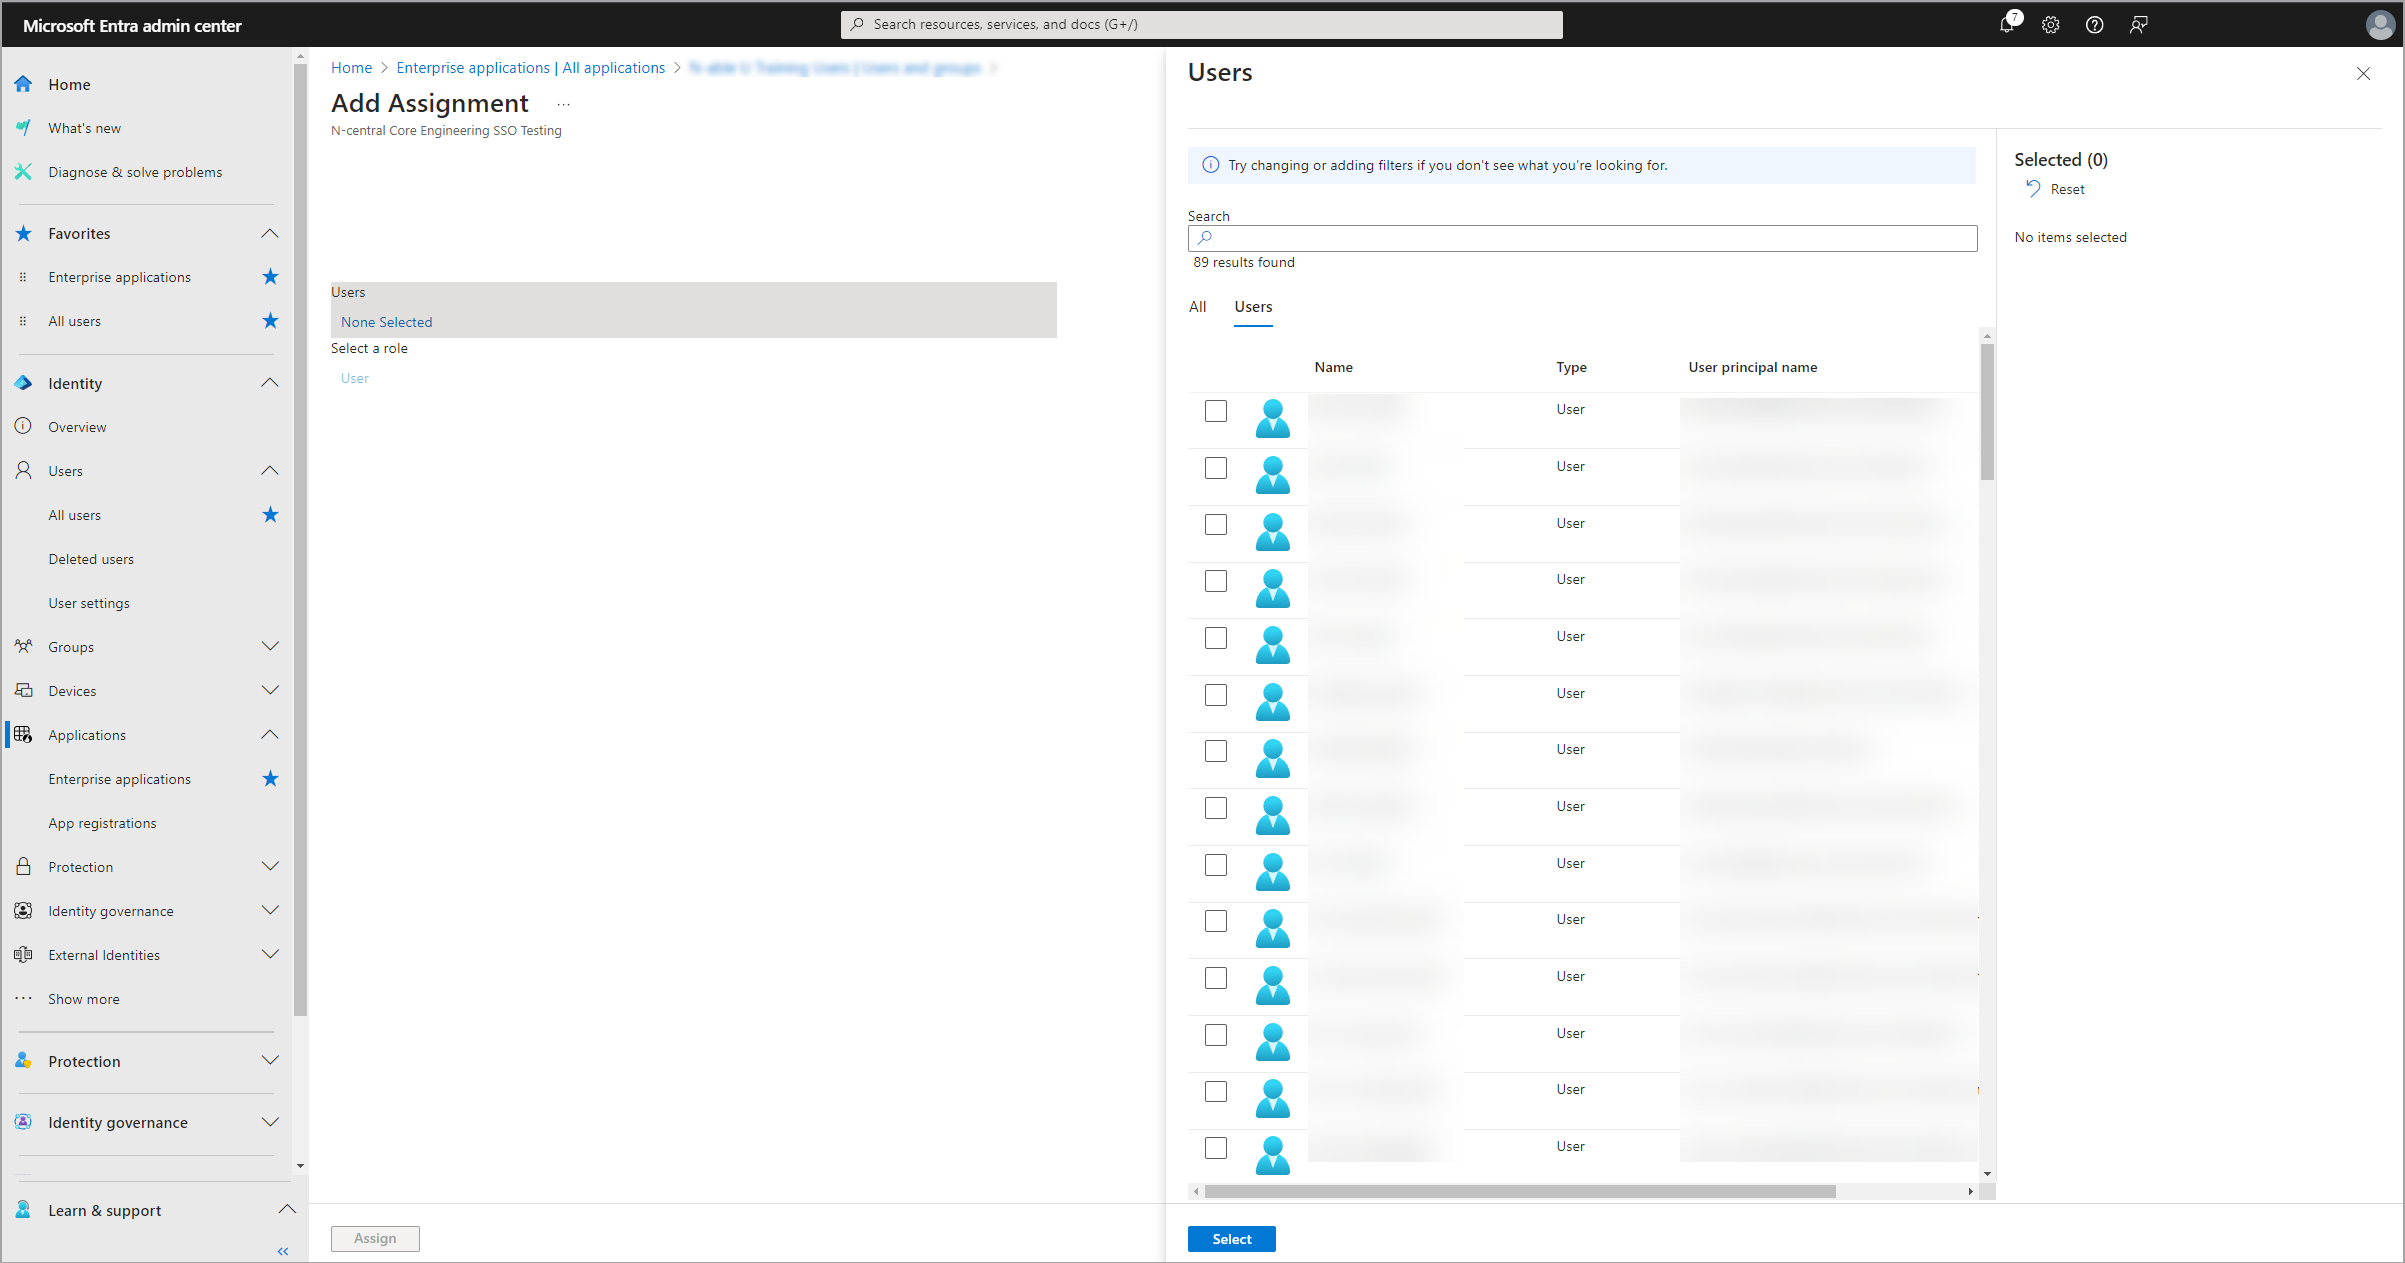Click the help question mark icon

(x=2094, y=25)
